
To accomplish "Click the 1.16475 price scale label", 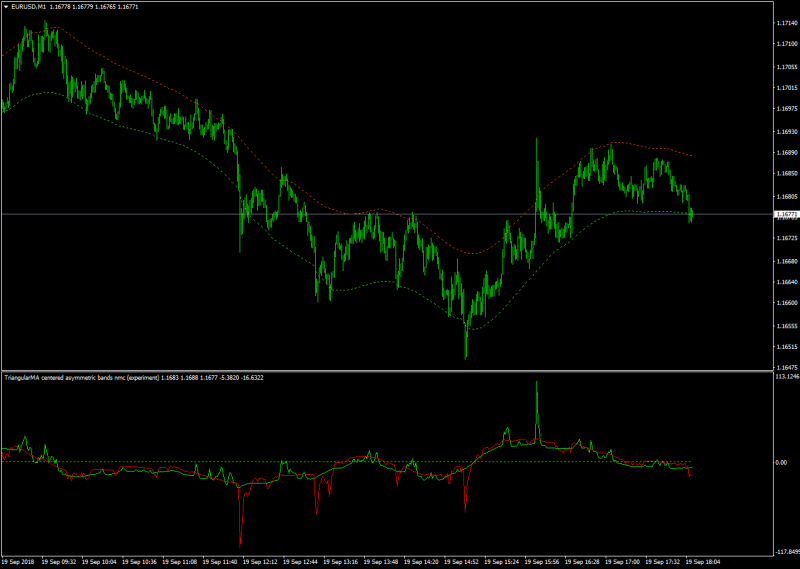I will pyautogui.click(x=786, y=367).
